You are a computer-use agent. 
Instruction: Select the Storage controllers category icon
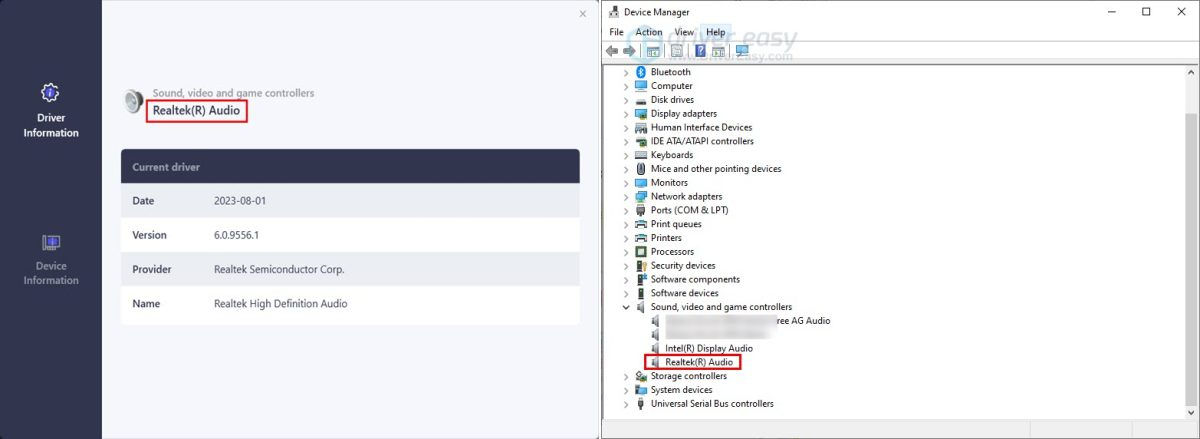(641, 376)
